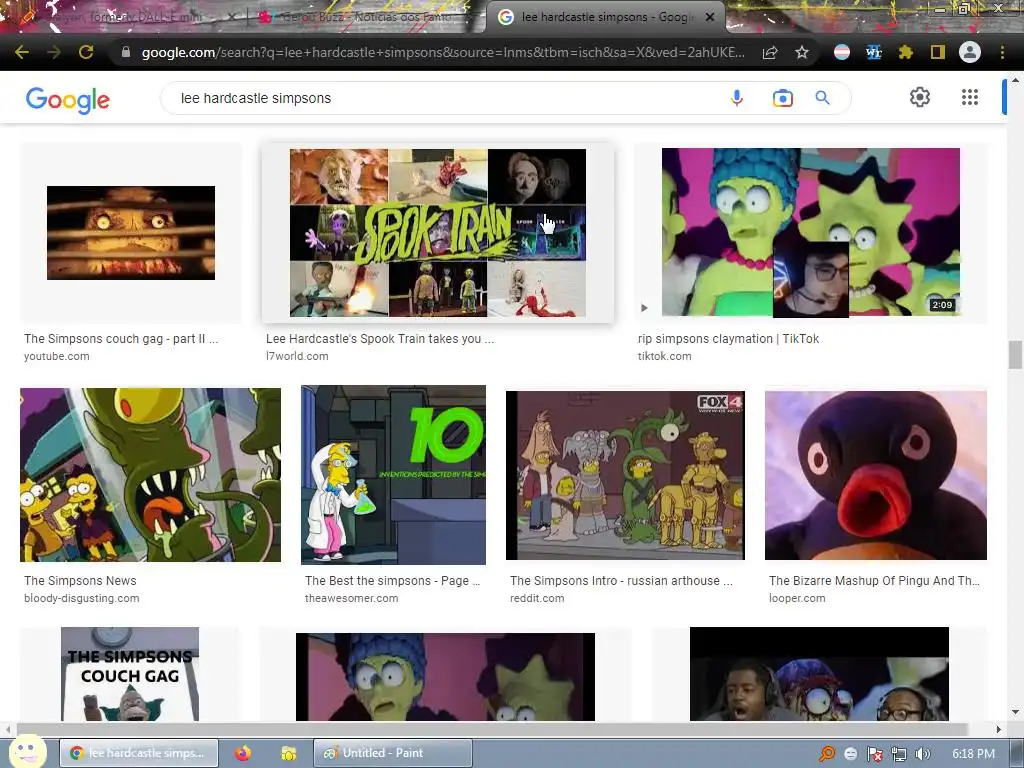Image resolution: width=1024 pixels, height=768 pixels.
Task: Click 'Lee Hardcastle's Spook Train takes you' title
Action: tap(379, 338)
